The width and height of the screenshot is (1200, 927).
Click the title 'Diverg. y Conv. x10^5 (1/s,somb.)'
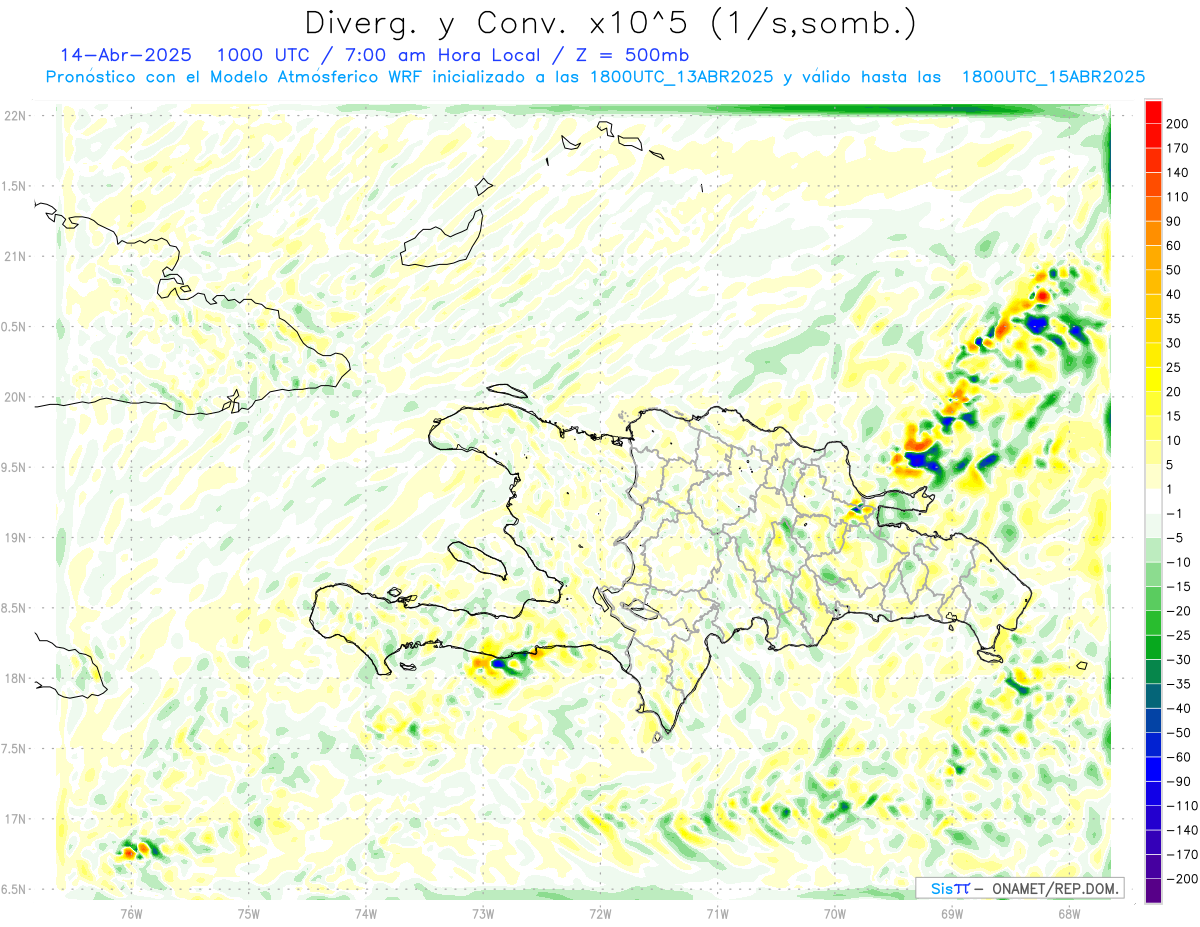610,22
